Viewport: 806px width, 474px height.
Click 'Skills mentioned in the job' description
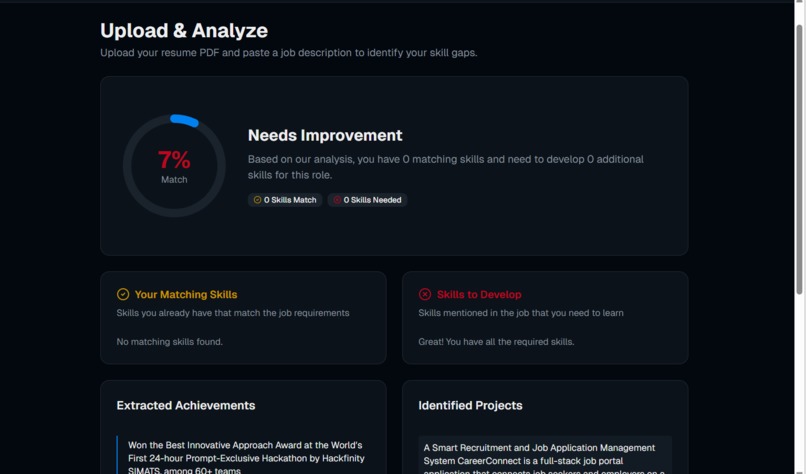point(521,313)
